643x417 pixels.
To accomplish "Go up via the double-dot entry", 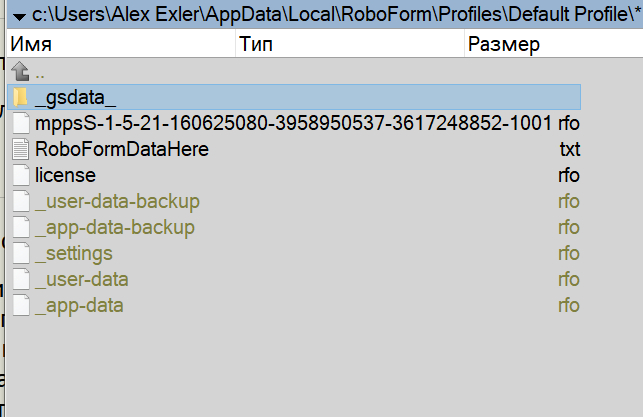I will (x=40, y=72).
